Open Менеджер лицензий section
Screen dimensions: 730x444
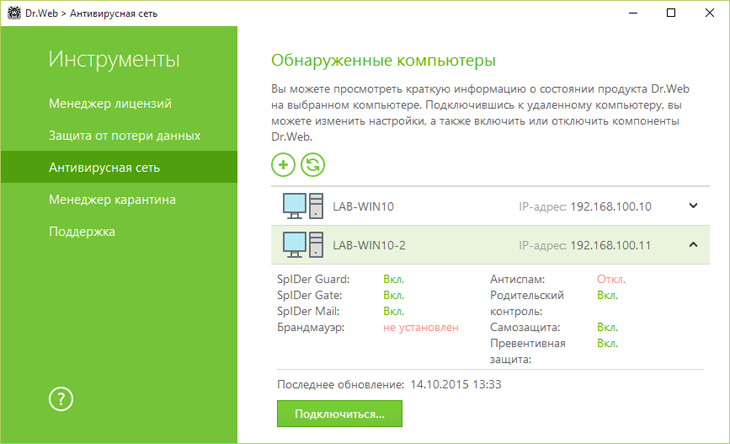point(110,103)
